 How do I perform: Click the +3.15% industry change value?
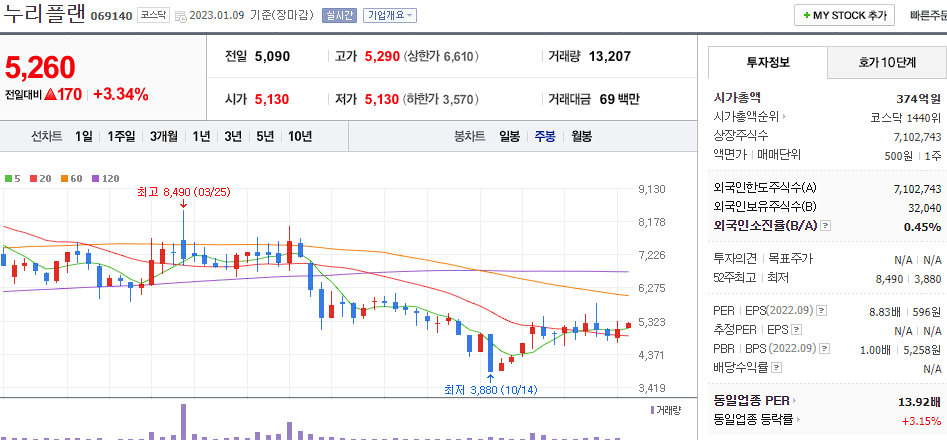(x=921, y=421)
